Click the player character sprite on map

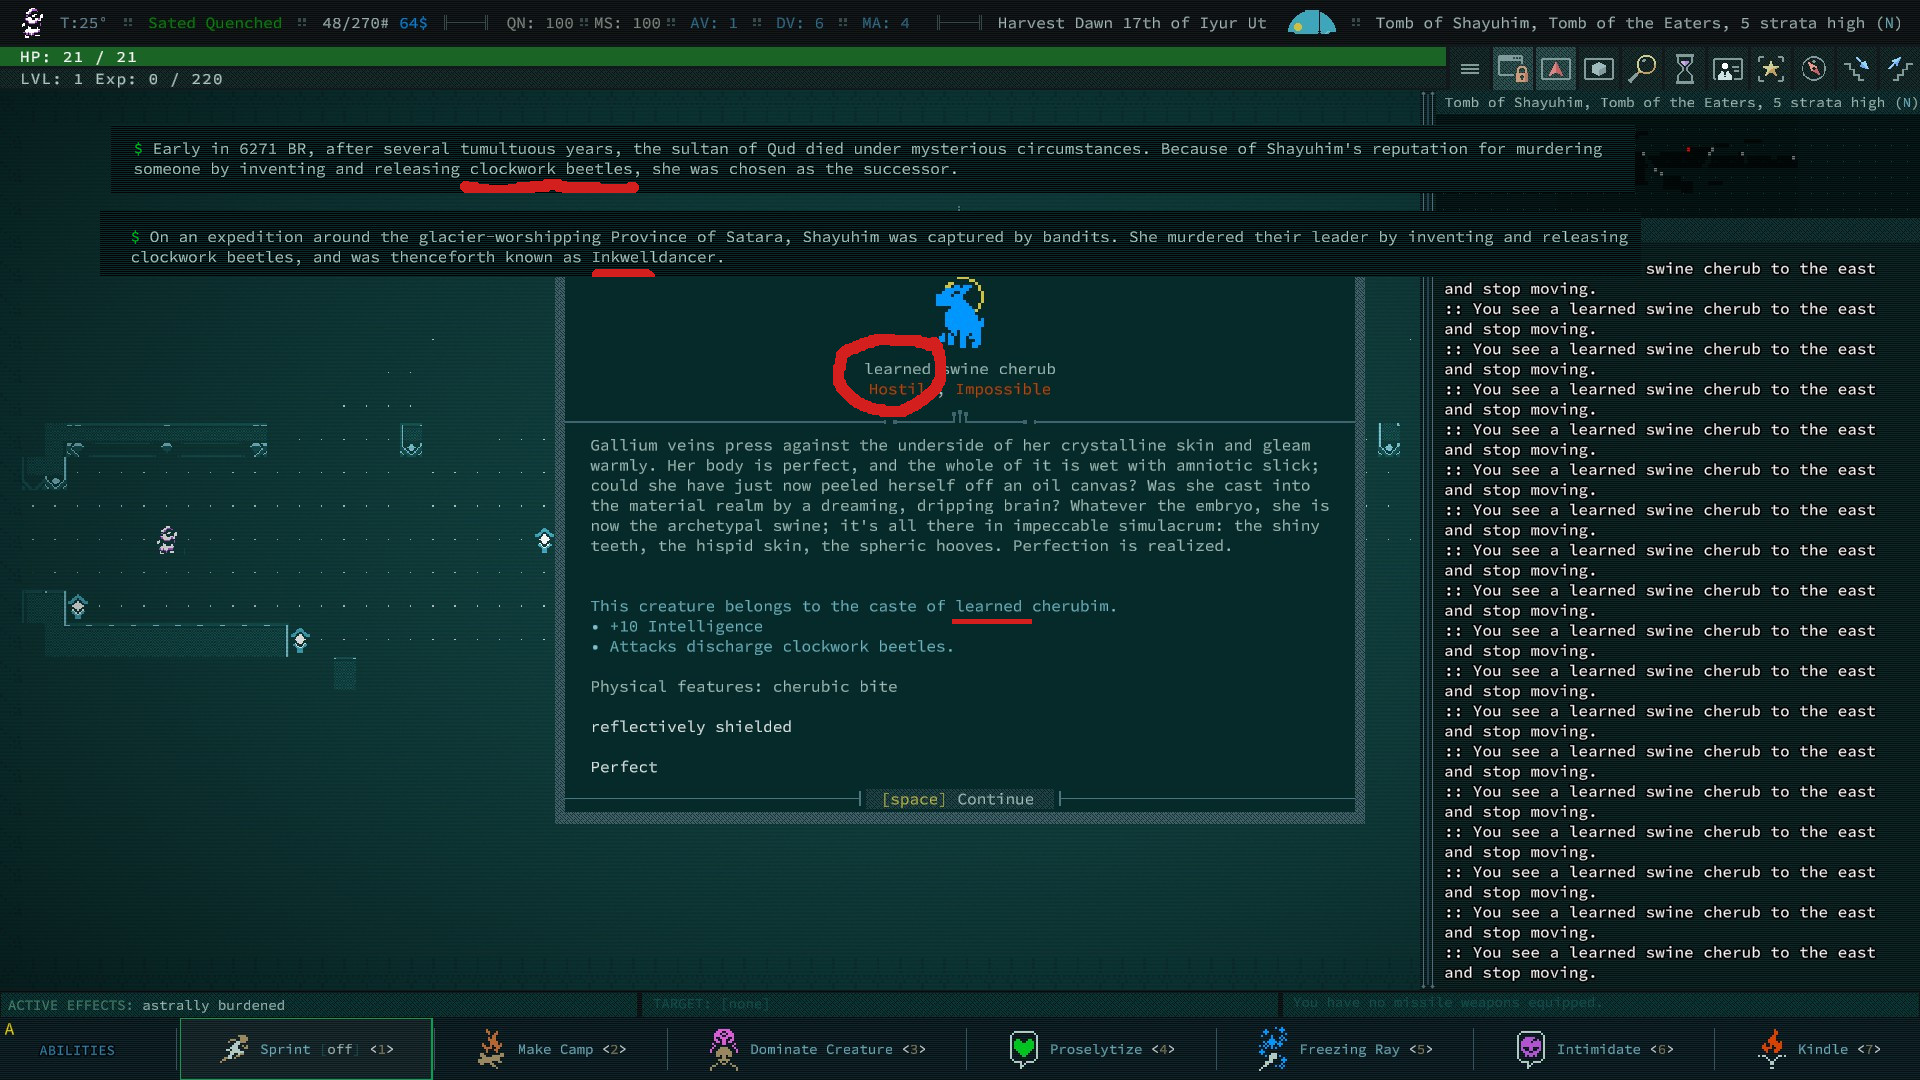pyautogui.click(x=167, y=541)
